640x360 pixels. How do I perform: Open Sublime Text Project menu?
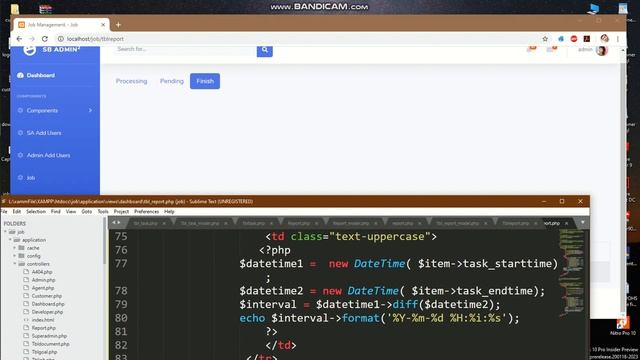tap(121, 211)
